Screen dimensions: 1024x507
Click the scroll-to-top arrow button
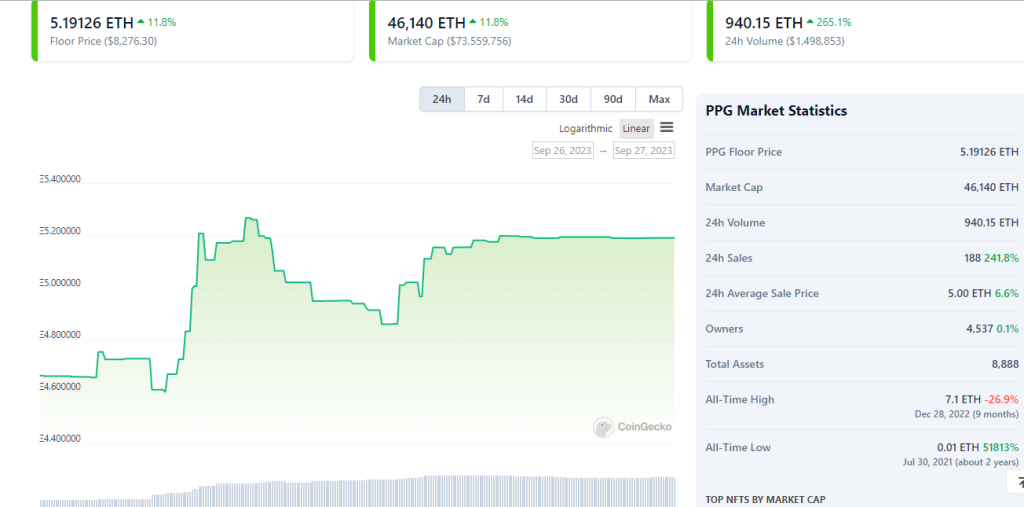coord(1015,484)
